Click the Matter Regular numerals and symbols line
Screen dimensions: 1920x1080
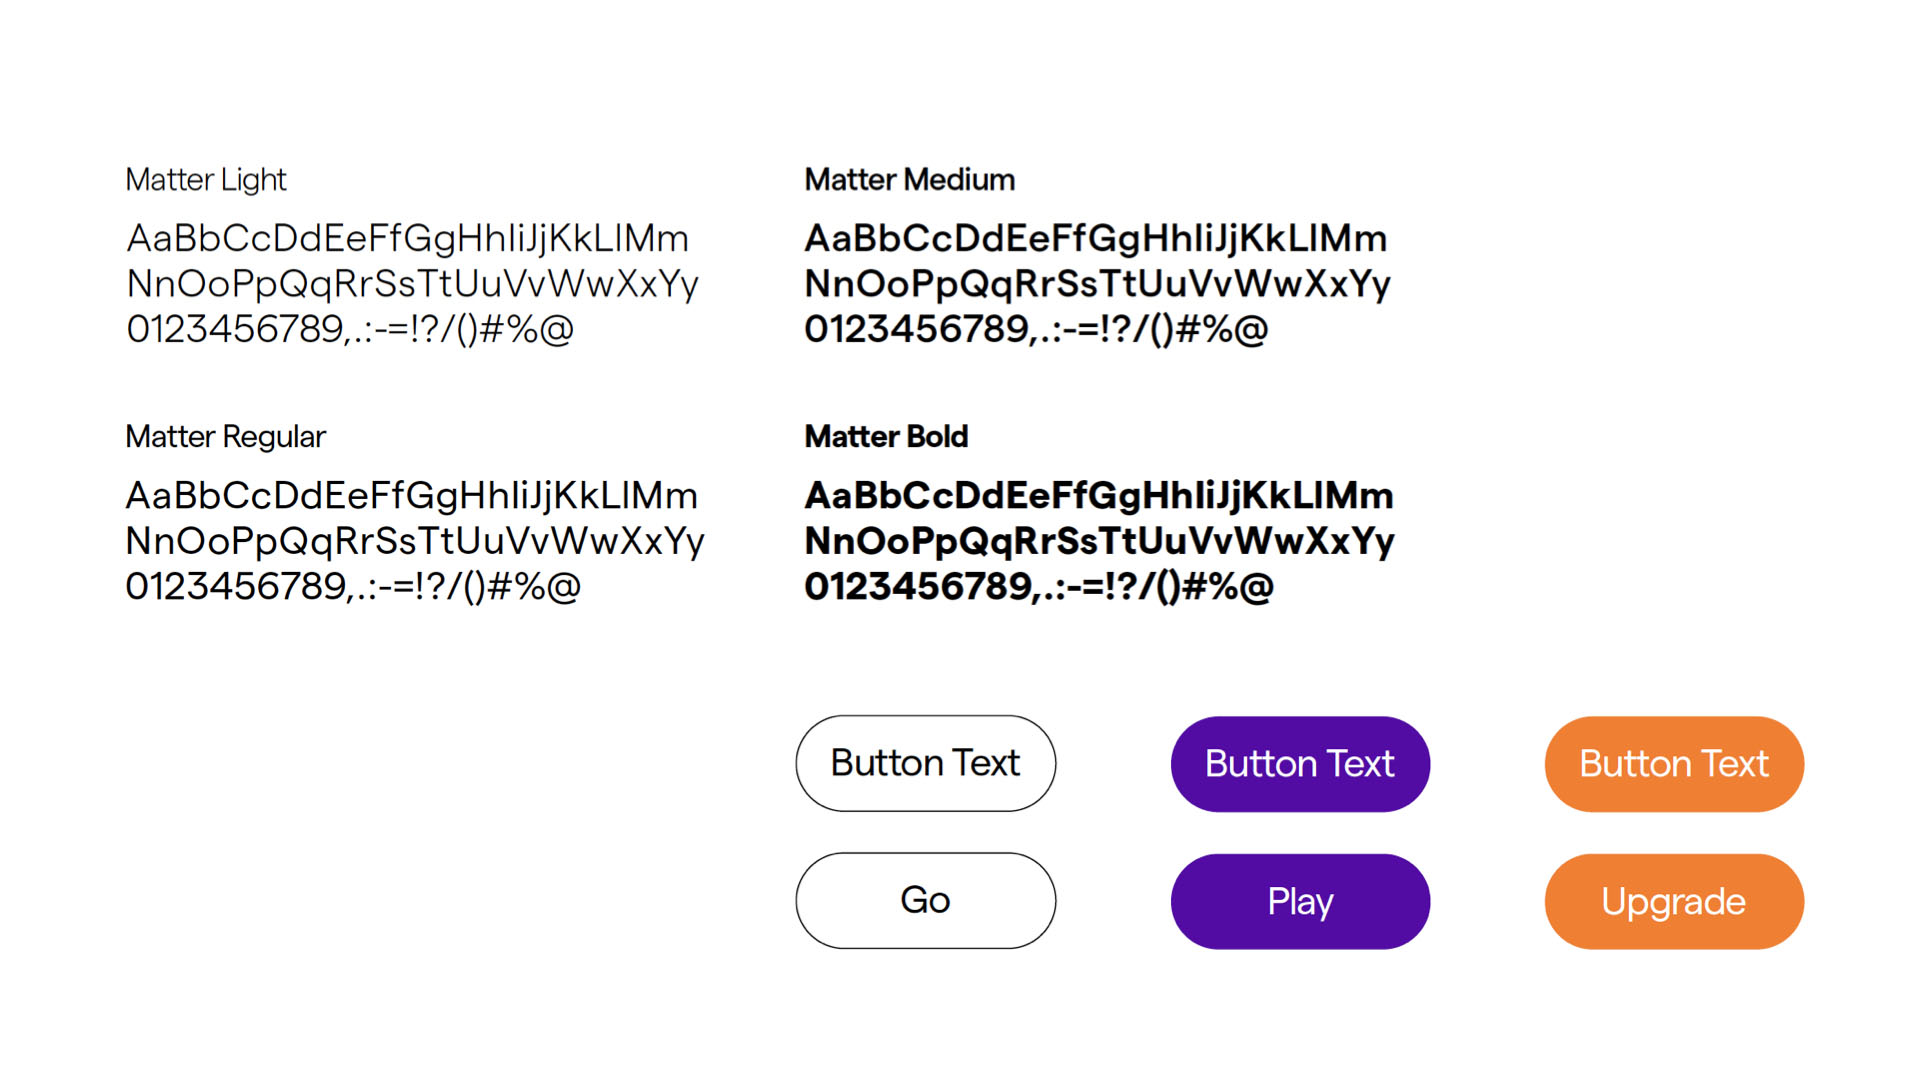point(353,586)
